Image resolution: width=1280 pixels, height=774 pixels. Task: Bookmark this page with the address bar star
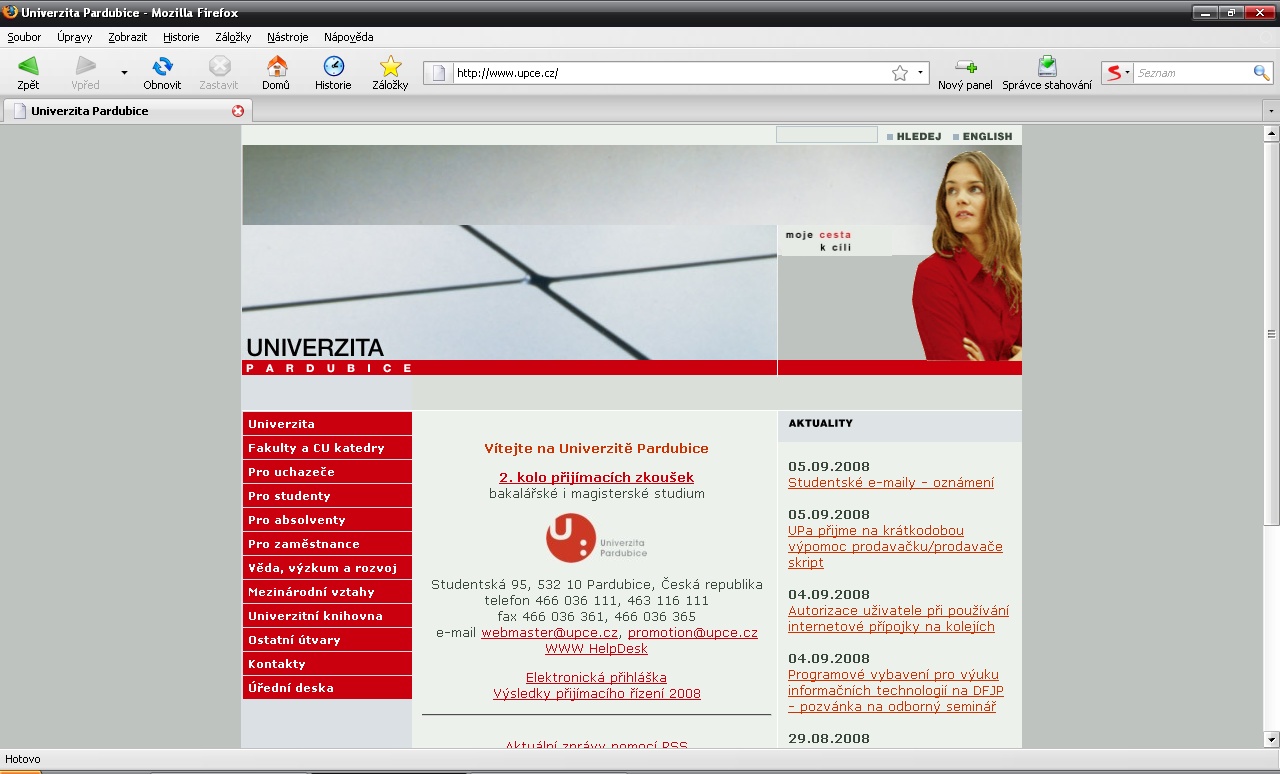900,73
